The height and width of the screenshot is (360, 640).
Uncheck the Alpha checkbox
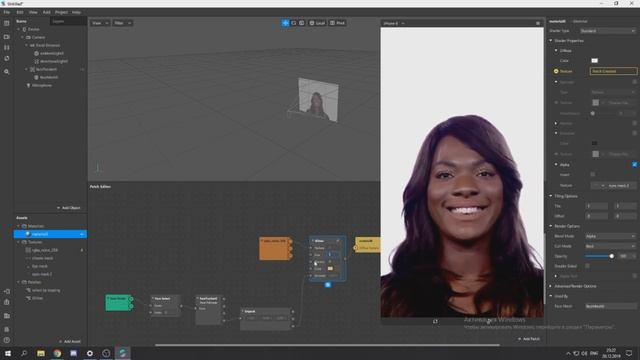point(635,164)
